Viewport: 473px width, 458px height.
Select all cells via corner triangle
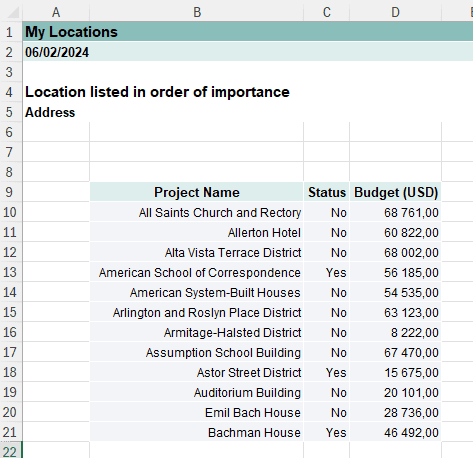tap(13, 13)
